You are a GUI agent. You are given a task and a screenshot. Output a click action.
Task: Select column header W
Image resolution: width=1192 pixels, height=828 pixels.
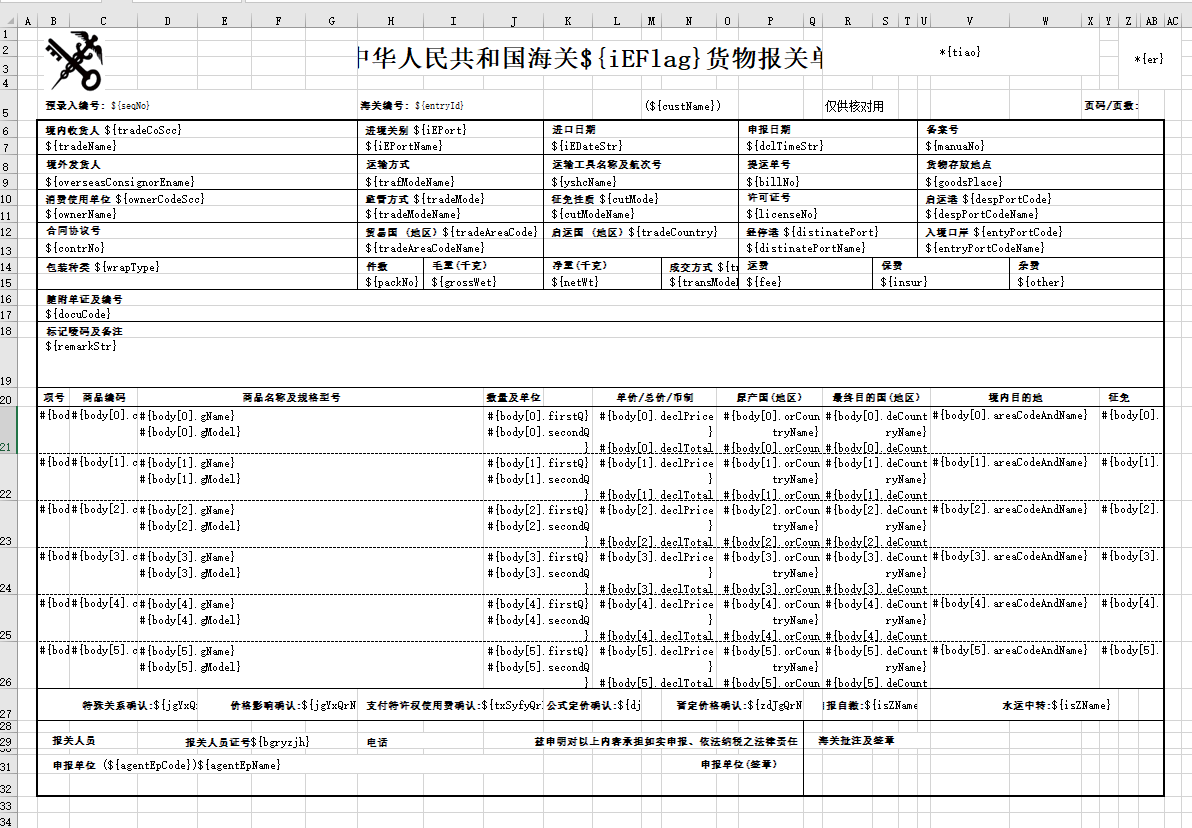(1045, 21)
